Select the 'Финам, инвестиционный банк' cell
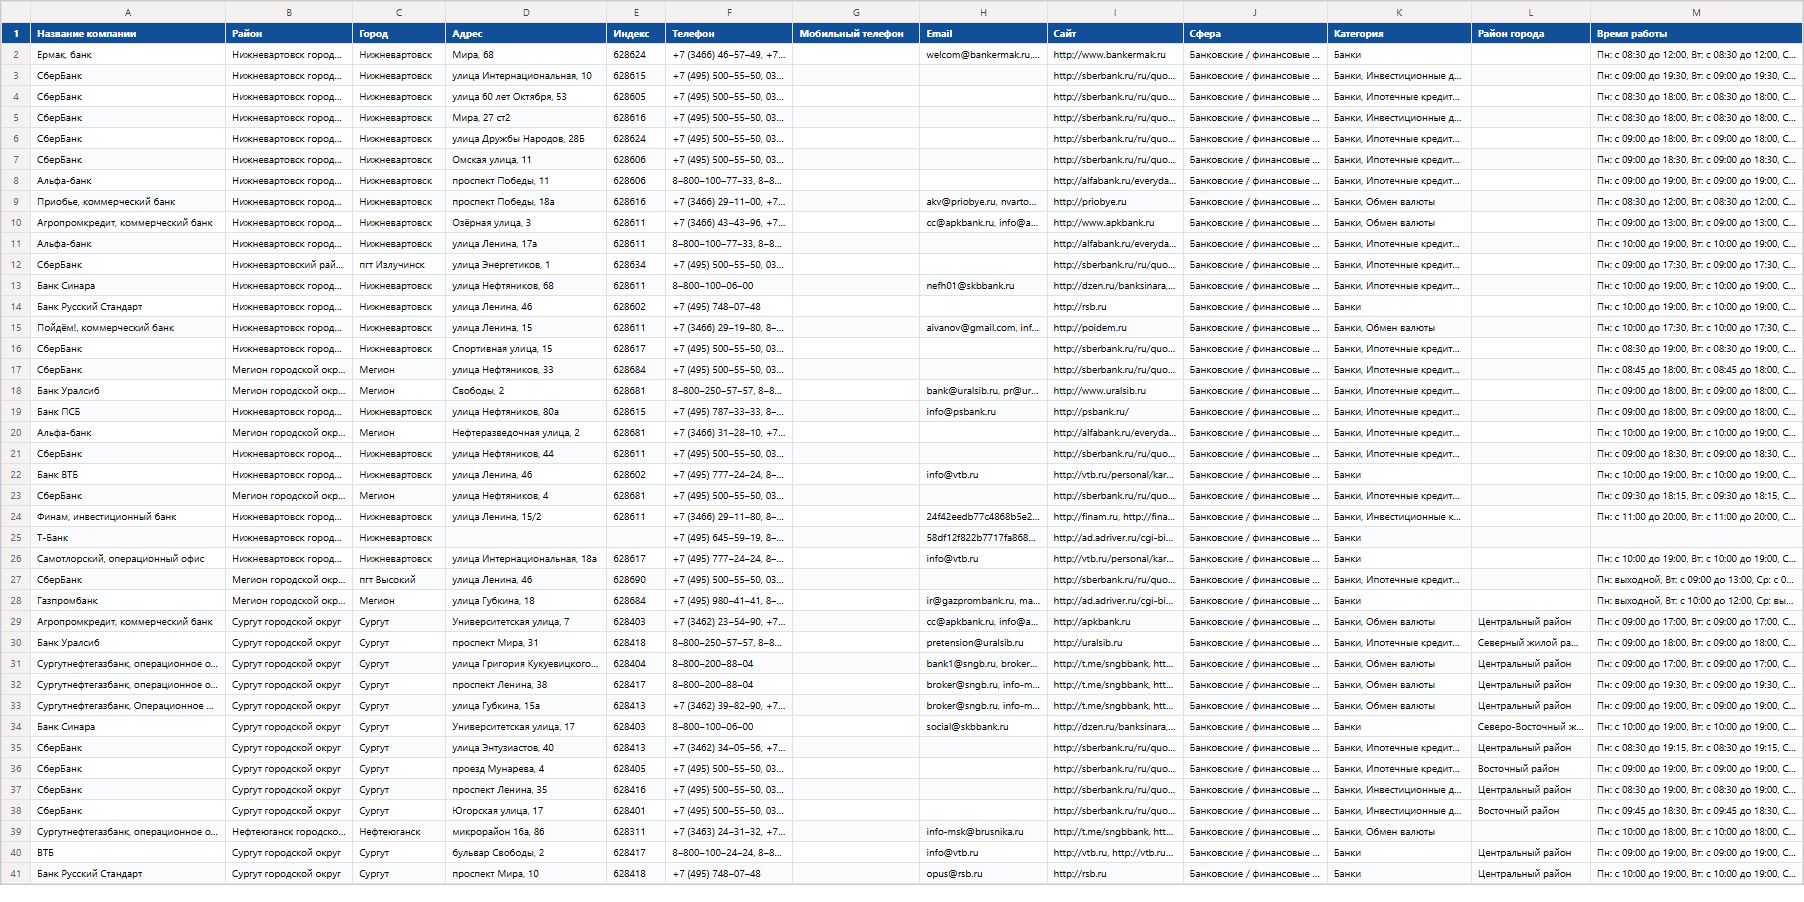This screenshot has height=902, width=1804. point(128,517)
